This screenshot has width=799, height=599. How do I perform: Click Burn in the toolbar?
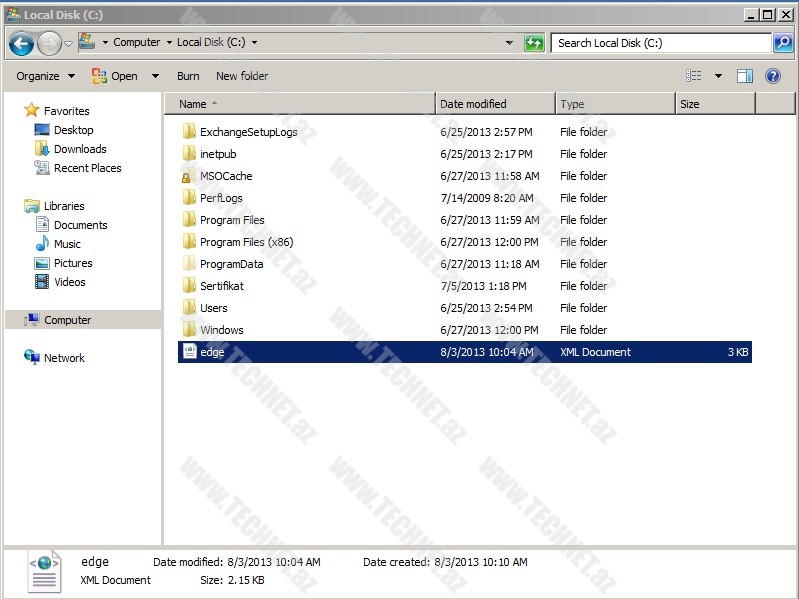(188, 76)
